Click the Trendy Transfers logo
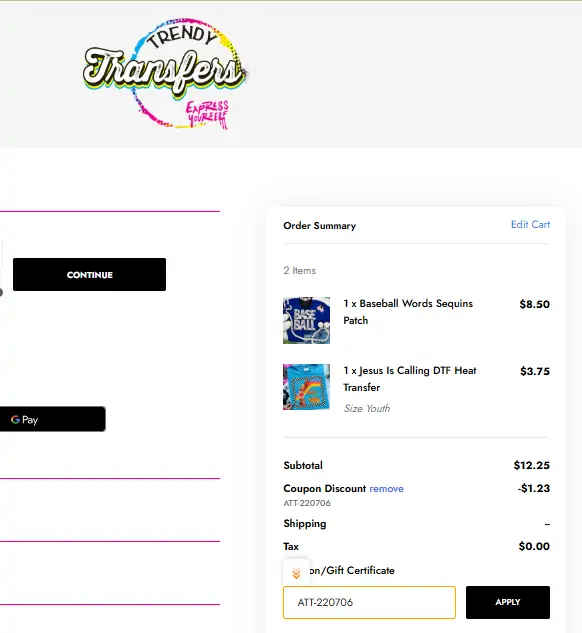 [164, 73]
